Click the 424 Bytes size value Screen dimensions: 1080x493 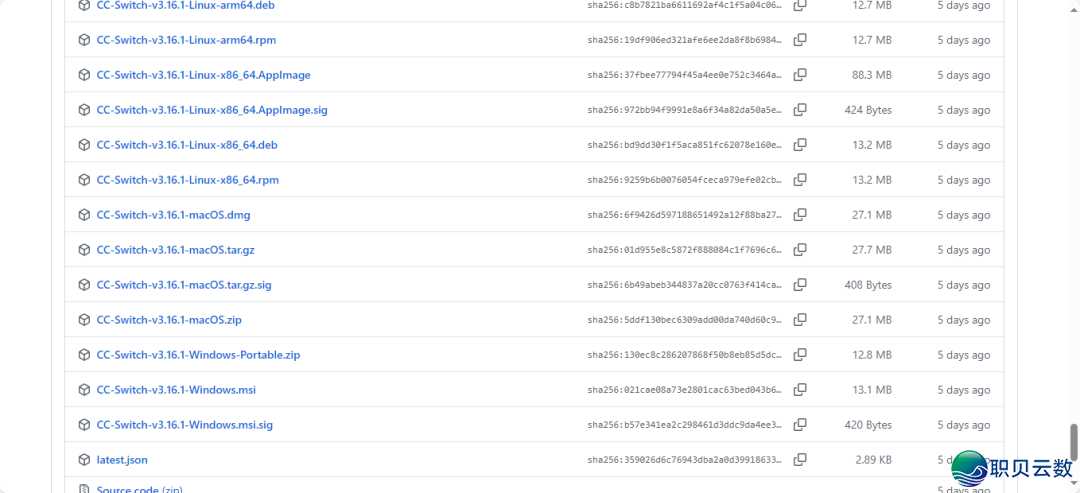(x=868, y=110)
